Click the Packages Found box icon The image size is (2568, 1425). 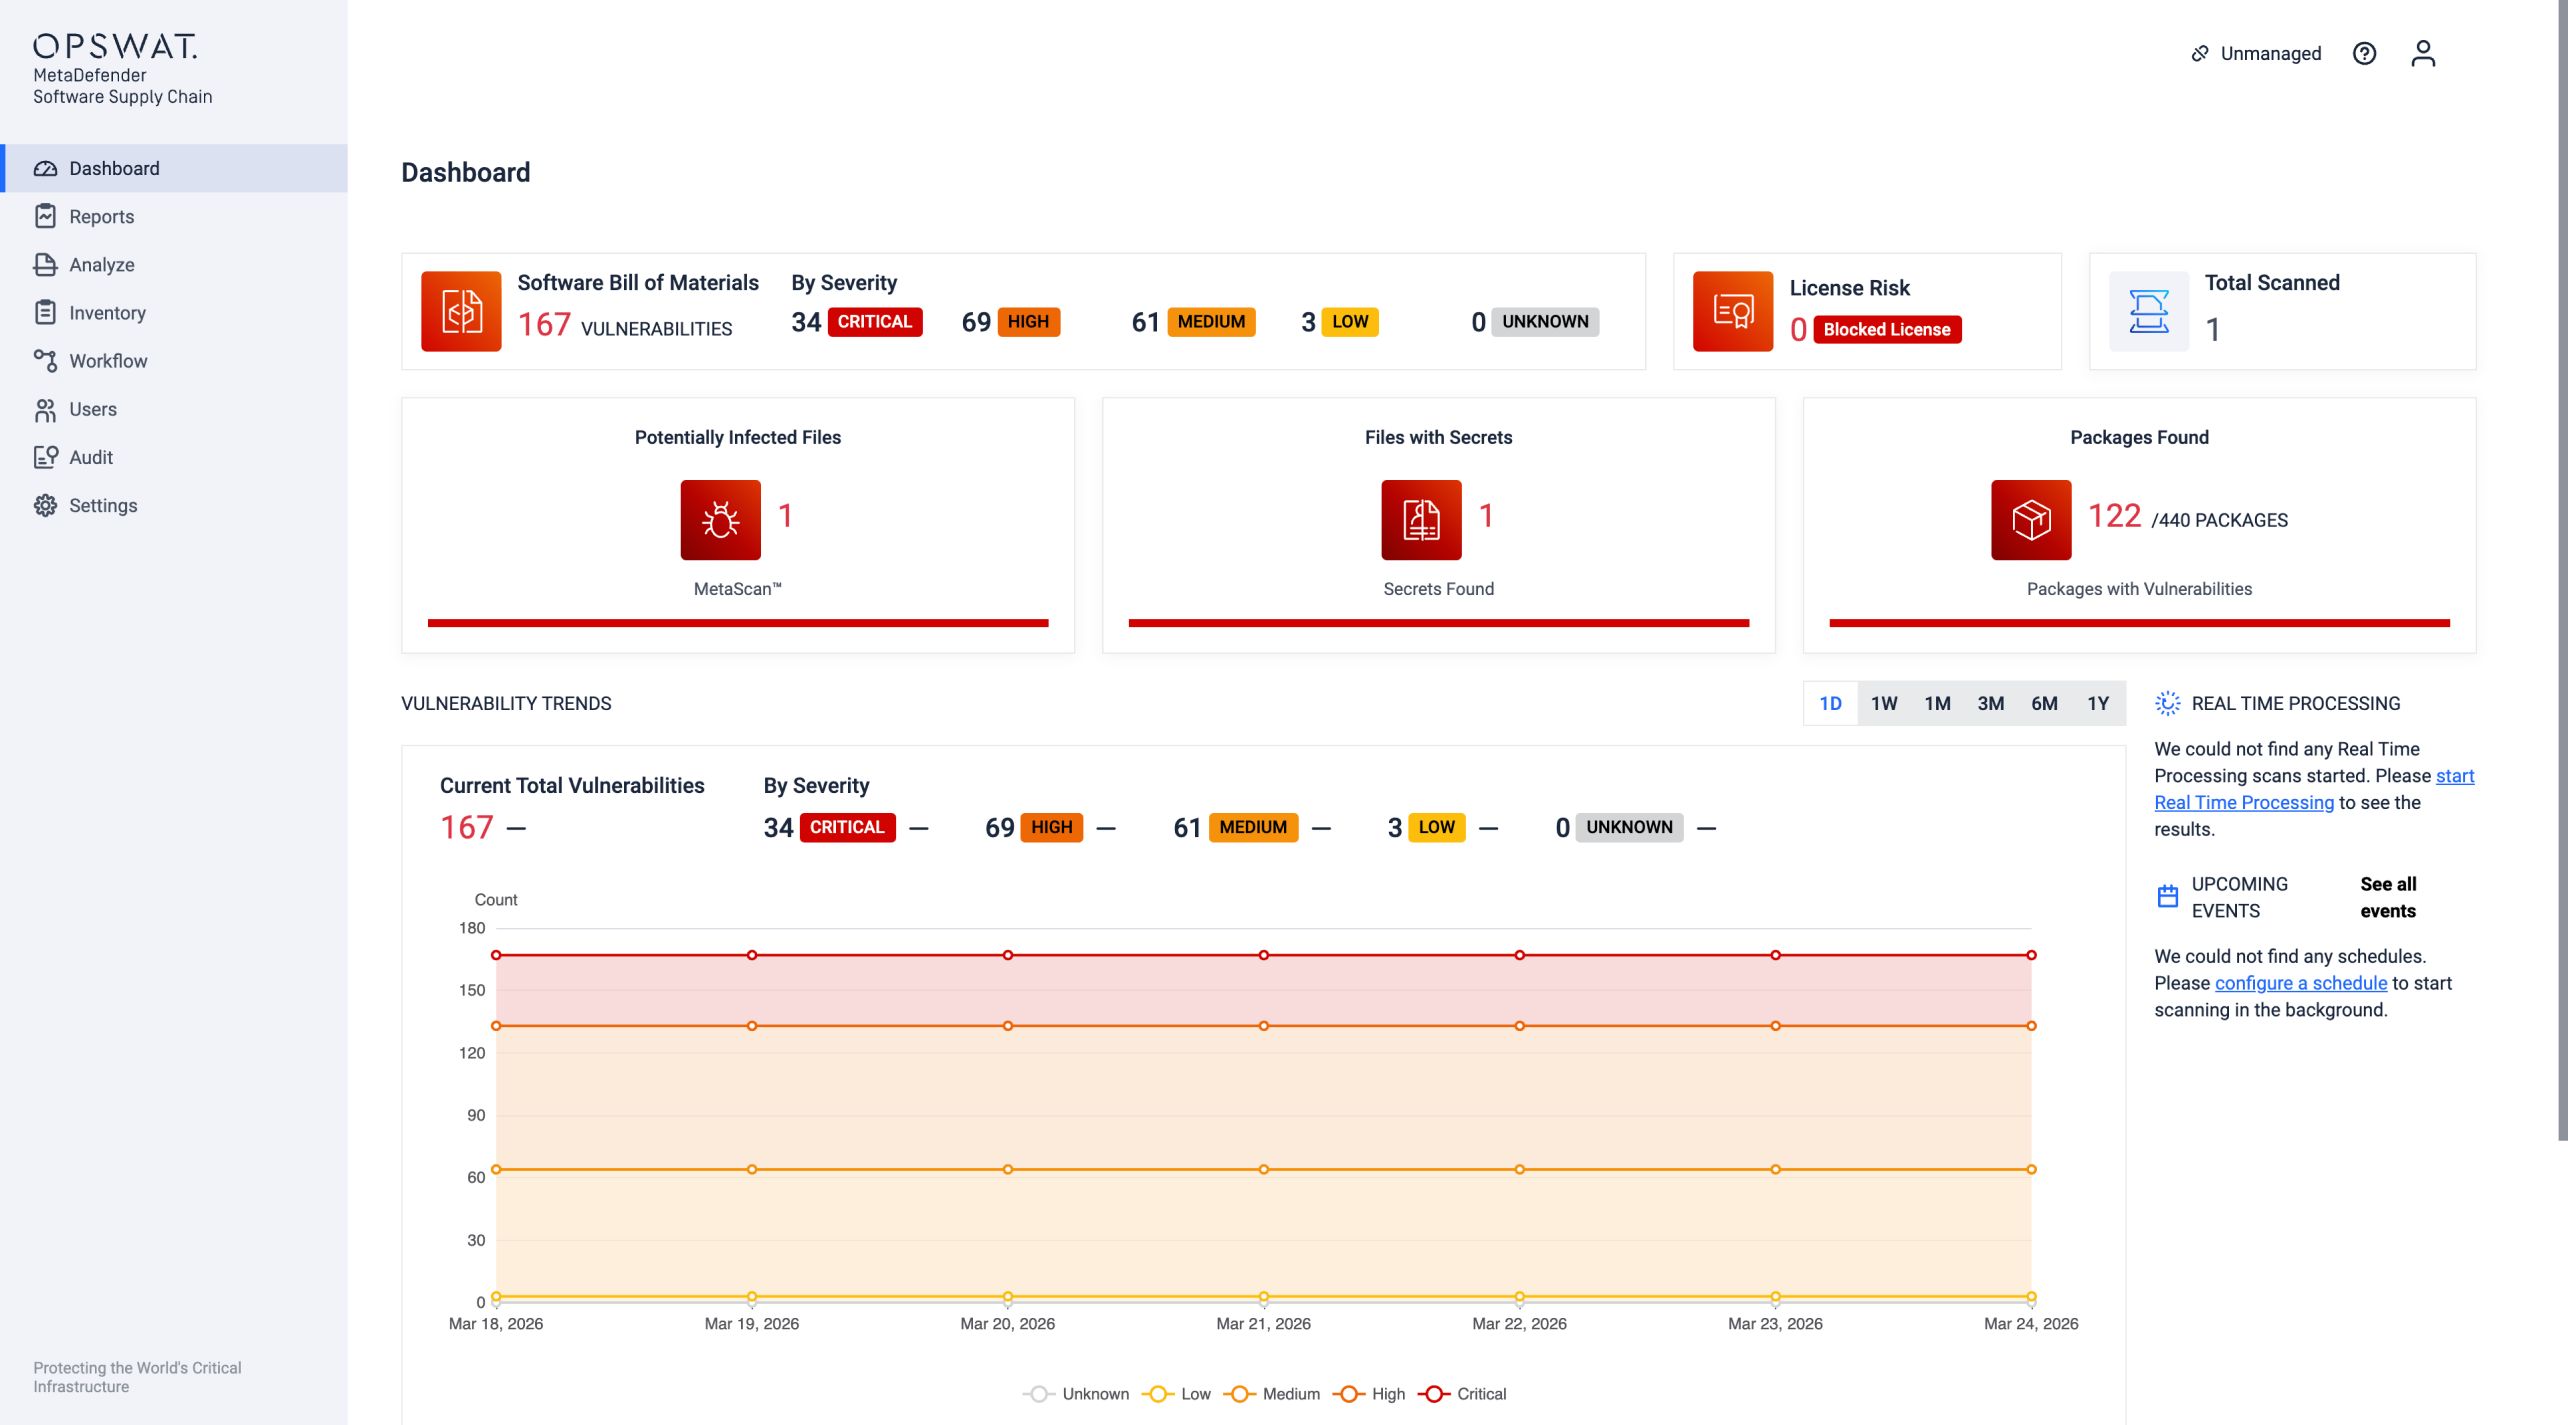(x=2031, y=520)
